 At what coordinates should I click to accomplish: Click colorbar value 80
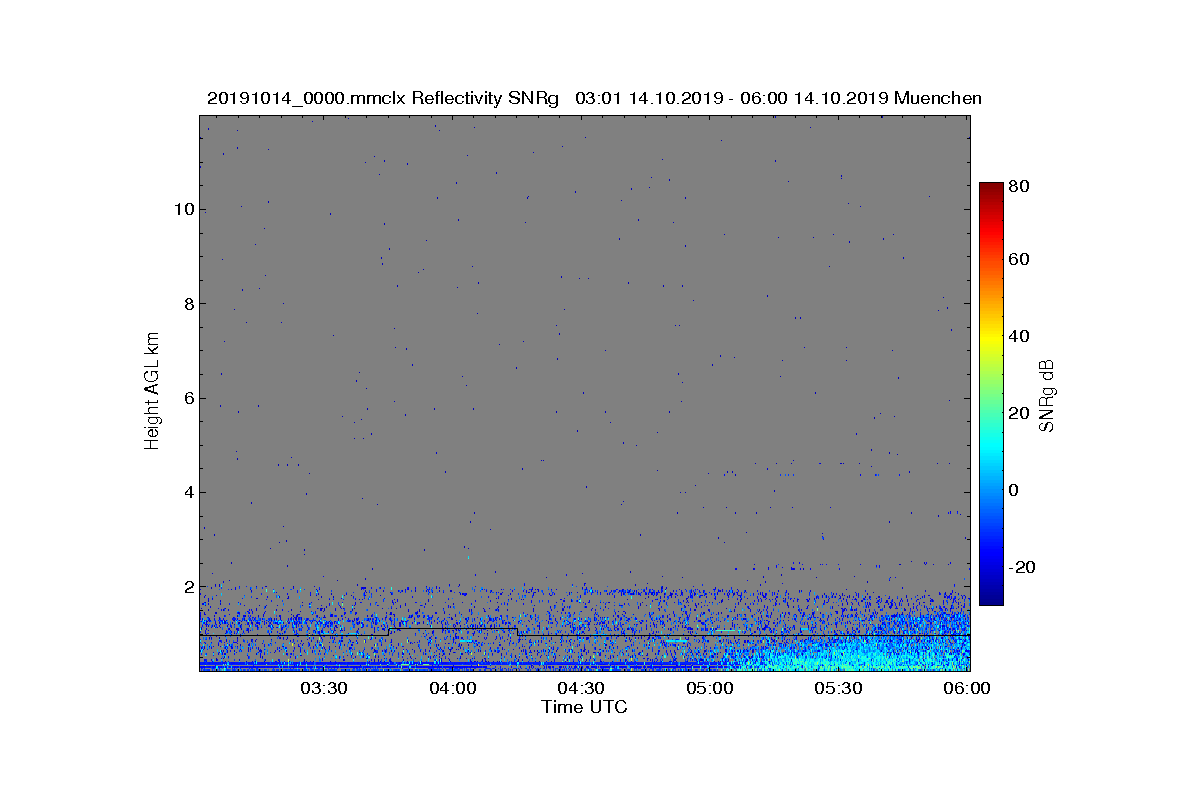click(x=1020, y=185)
